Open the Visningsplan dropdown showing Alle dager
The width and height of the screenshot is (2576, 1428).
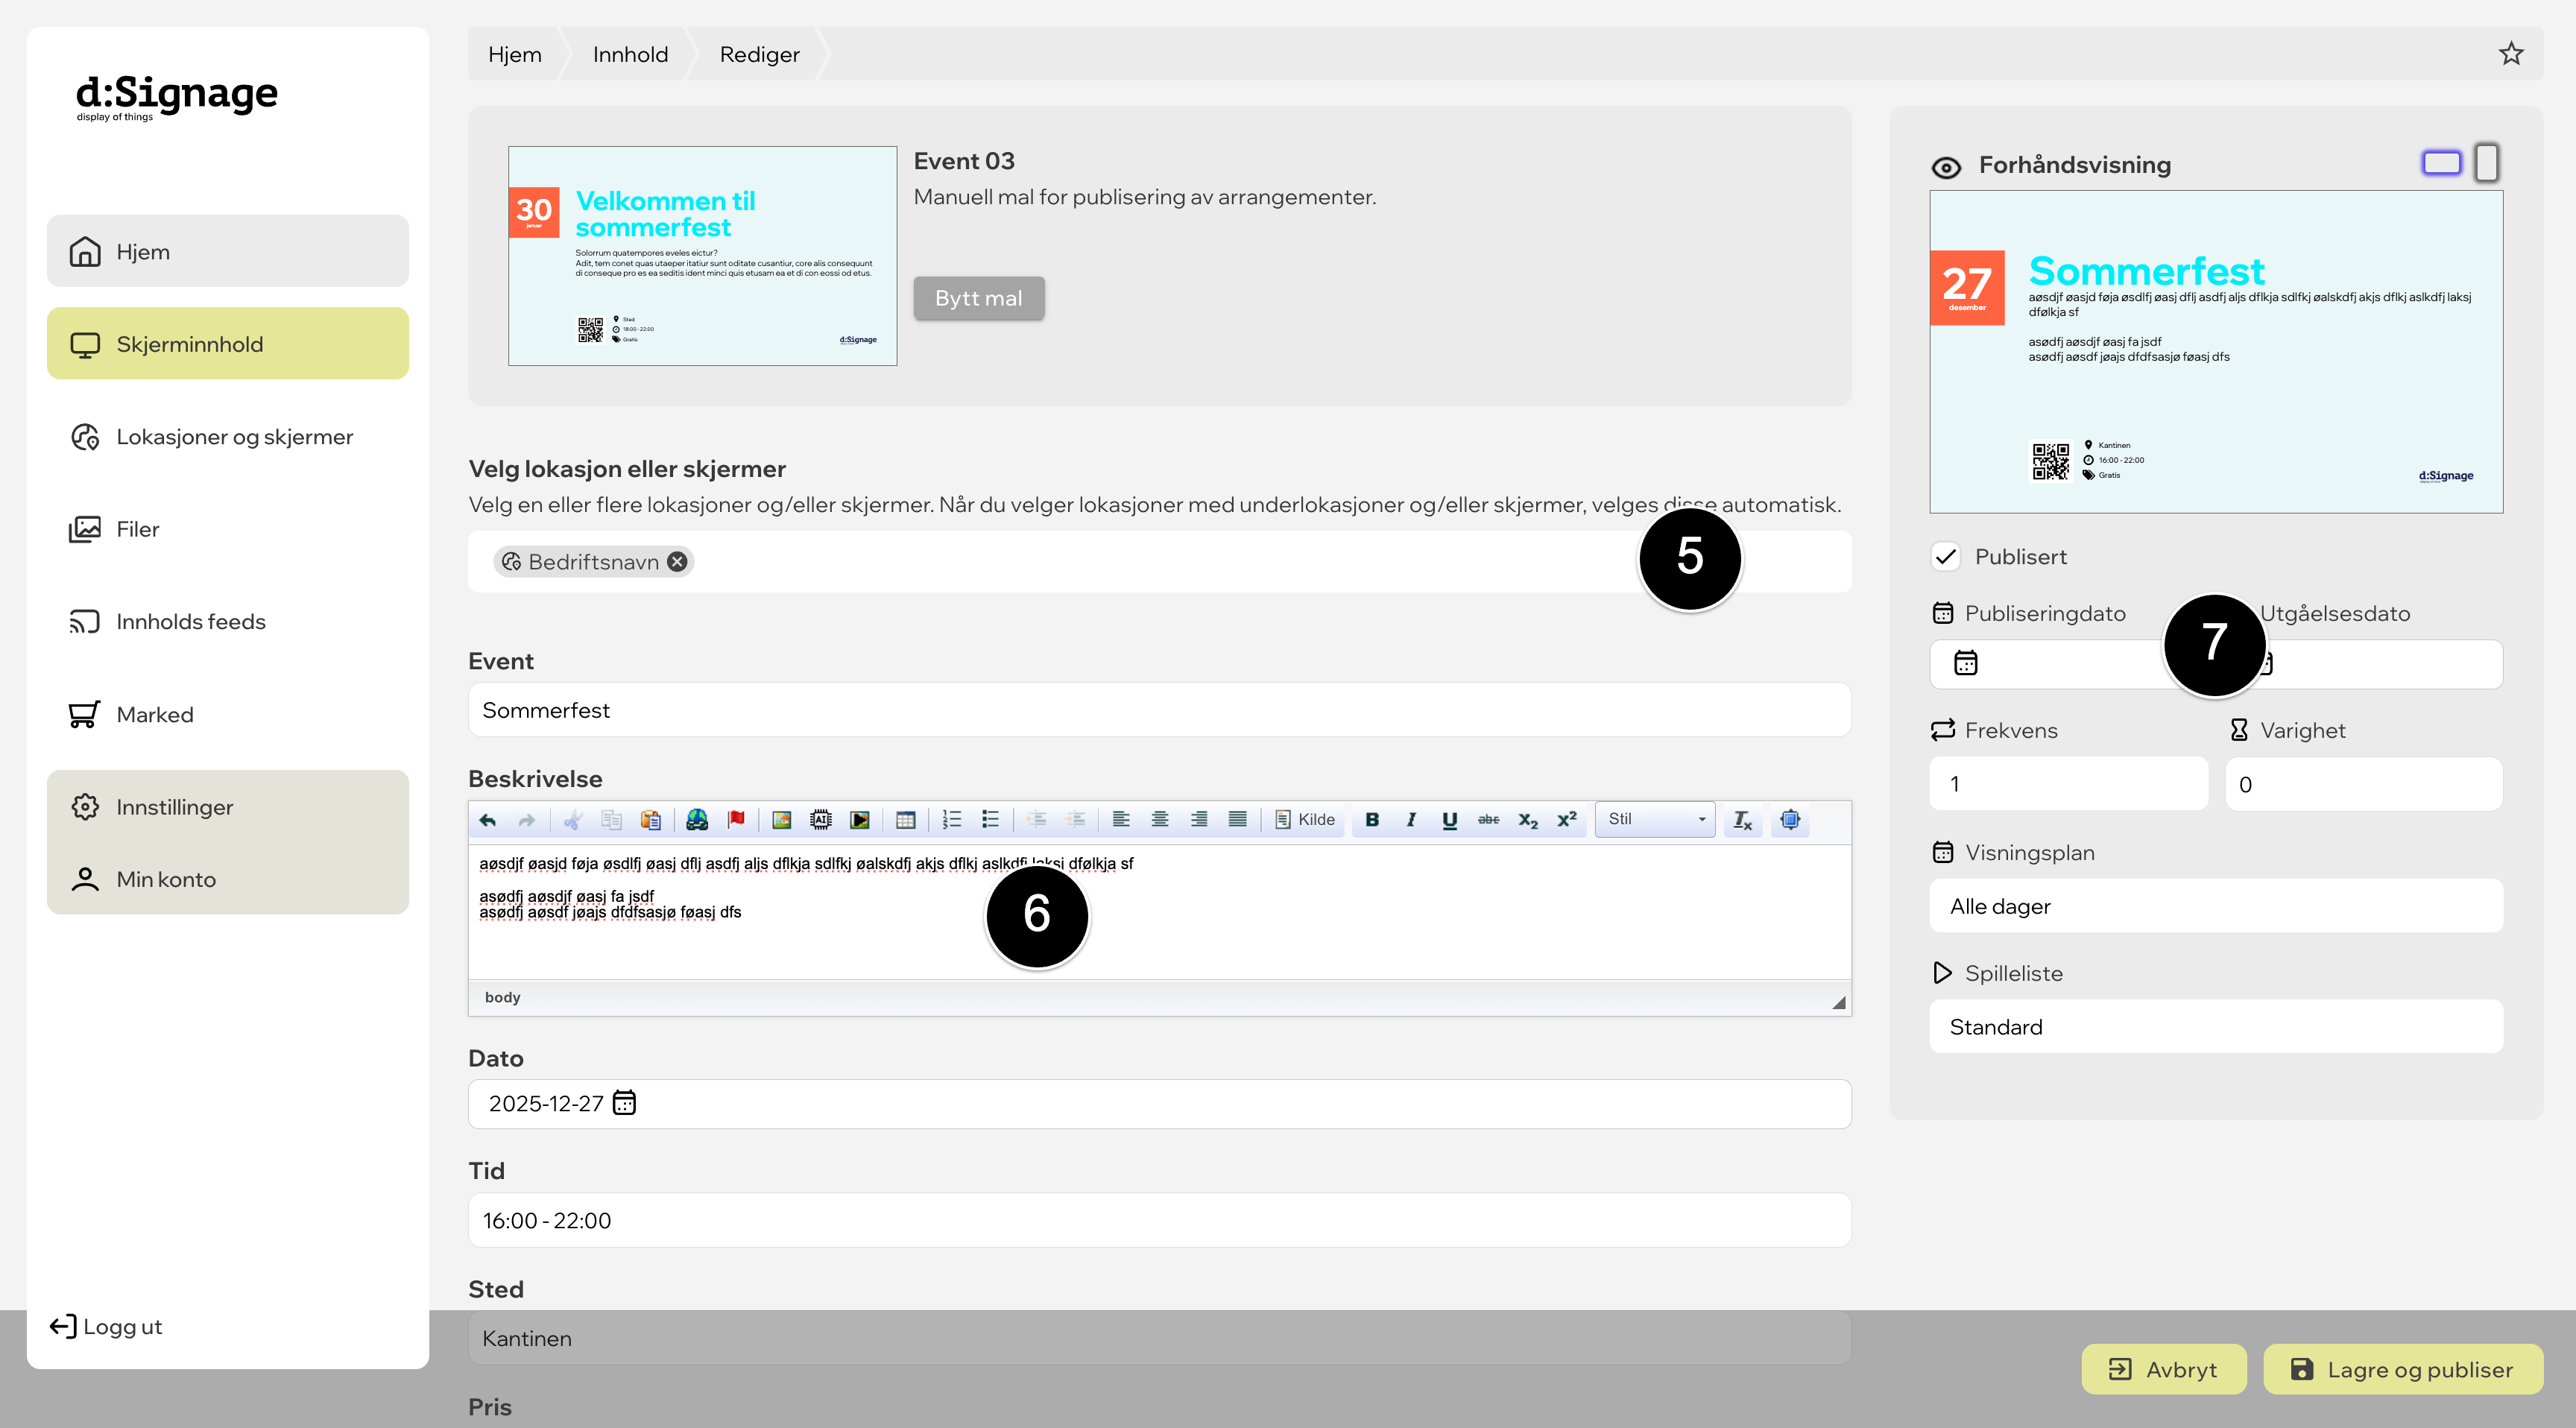tap(2216, 906)
